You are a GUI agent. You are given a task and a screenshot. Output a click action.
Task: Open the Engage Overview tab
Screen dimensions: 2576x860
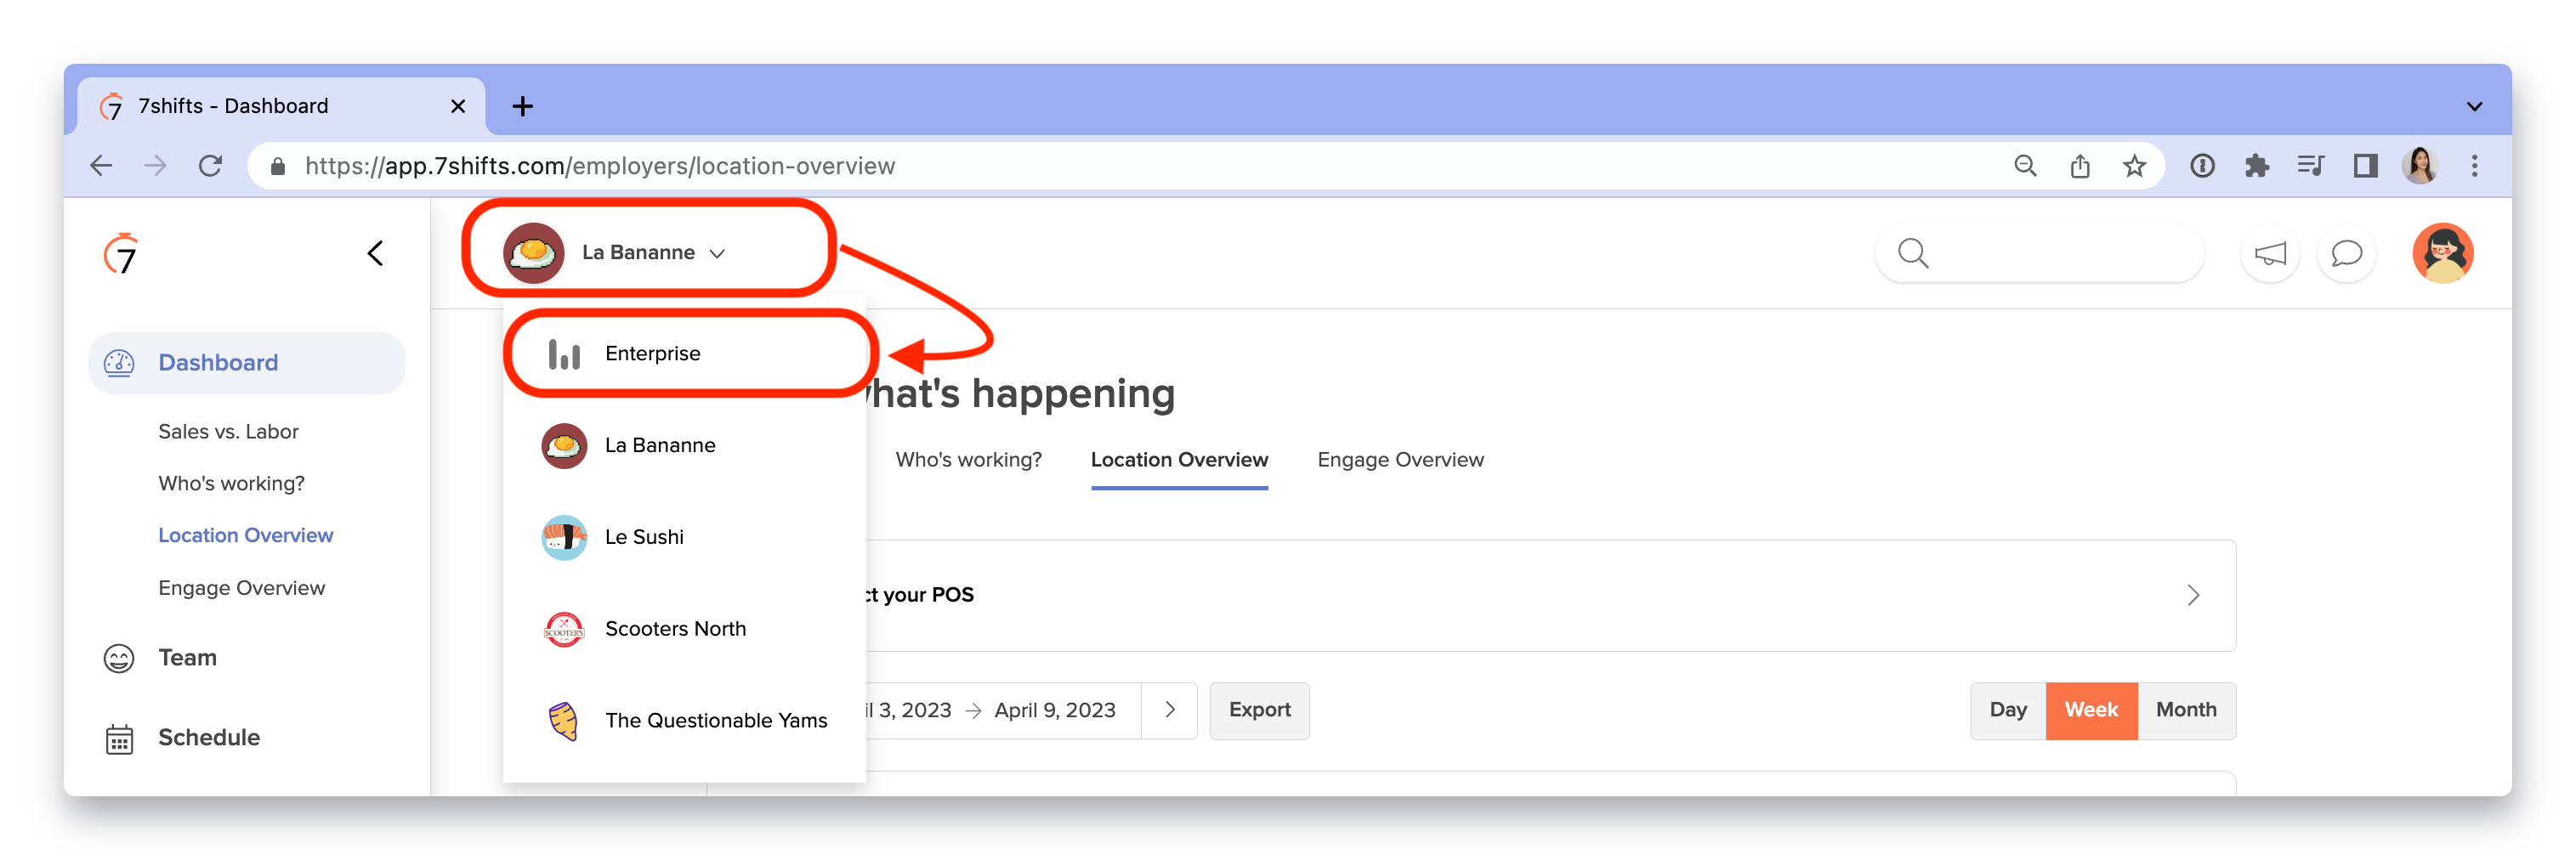[1400, 460]
